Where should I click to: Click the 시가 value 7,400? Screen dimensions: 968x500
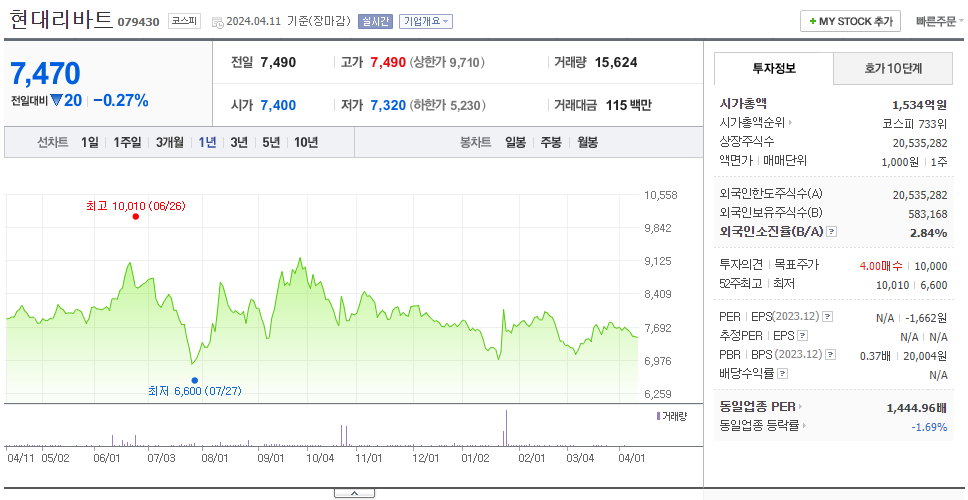click(278, 106)
